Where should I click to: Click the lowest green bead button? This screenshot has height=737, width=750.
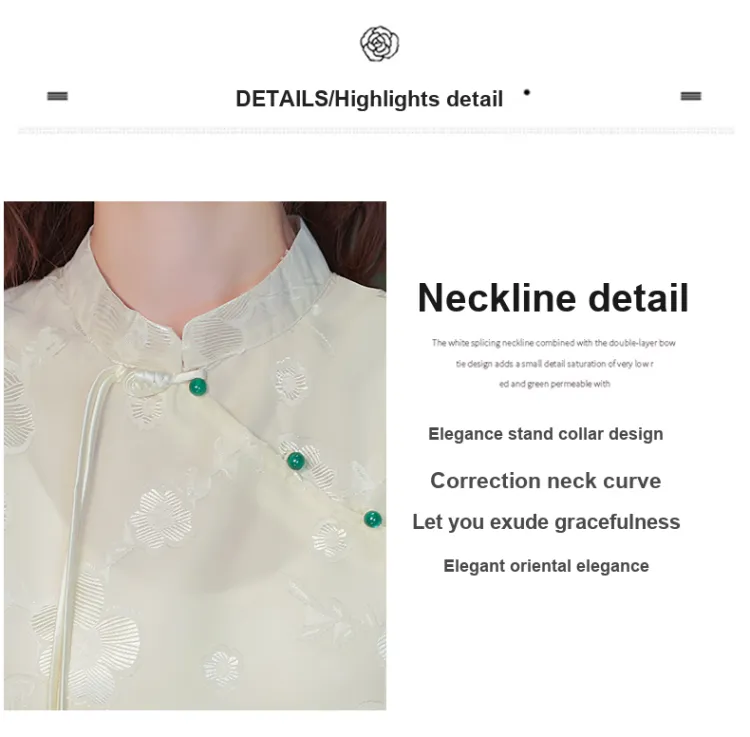pos(373,519)
